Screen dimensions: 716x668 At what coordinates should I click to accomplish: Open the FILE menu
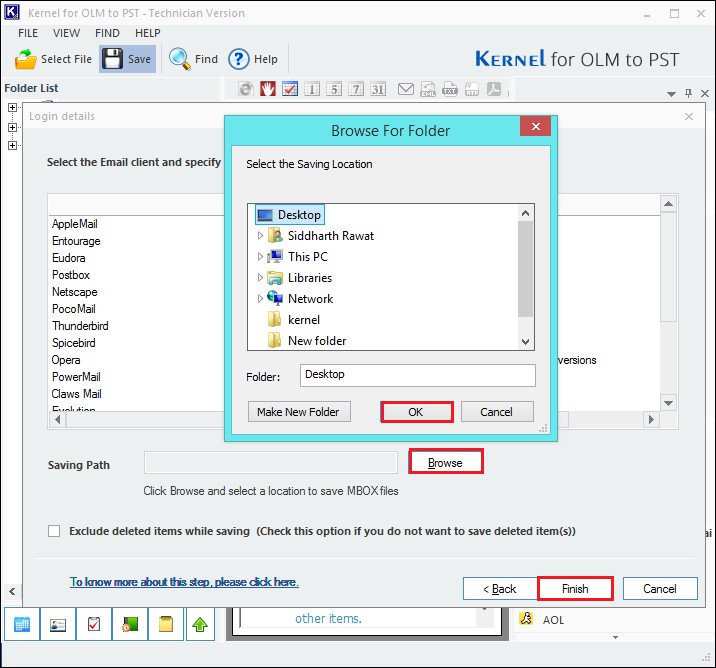(x=28, y=33)
